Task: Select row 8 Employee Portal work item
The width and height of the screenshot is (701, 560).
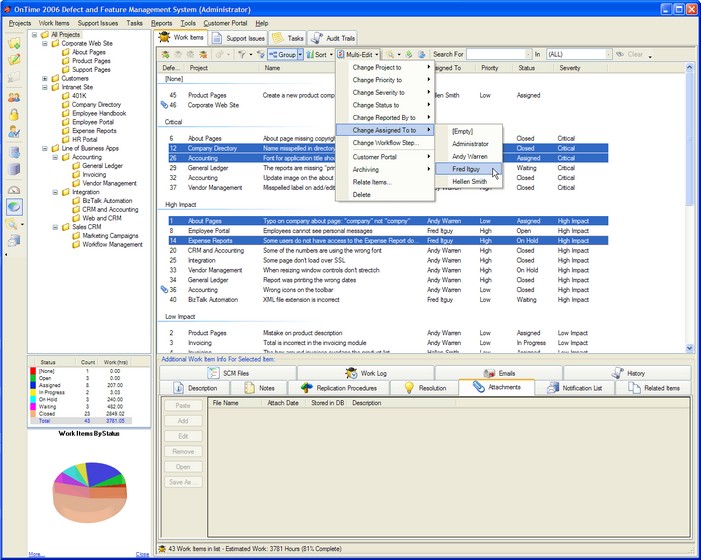Action: click(x=388, y=231)
